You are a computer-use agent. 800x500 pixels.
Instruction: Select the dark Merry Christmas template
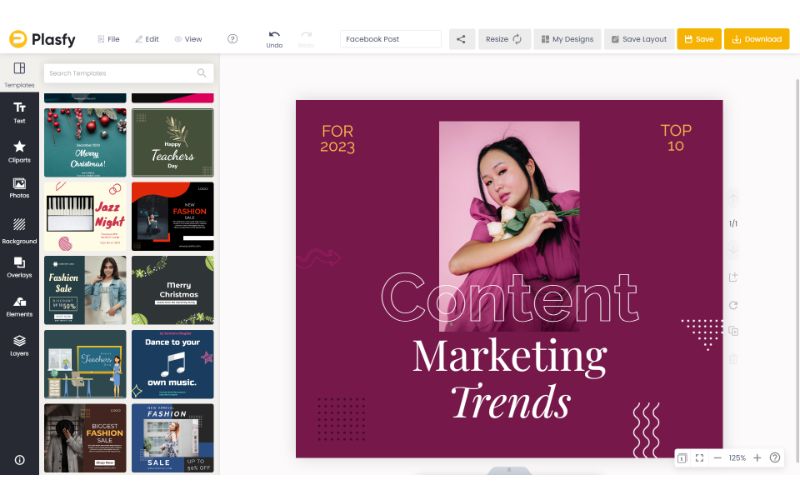point(173,290)
